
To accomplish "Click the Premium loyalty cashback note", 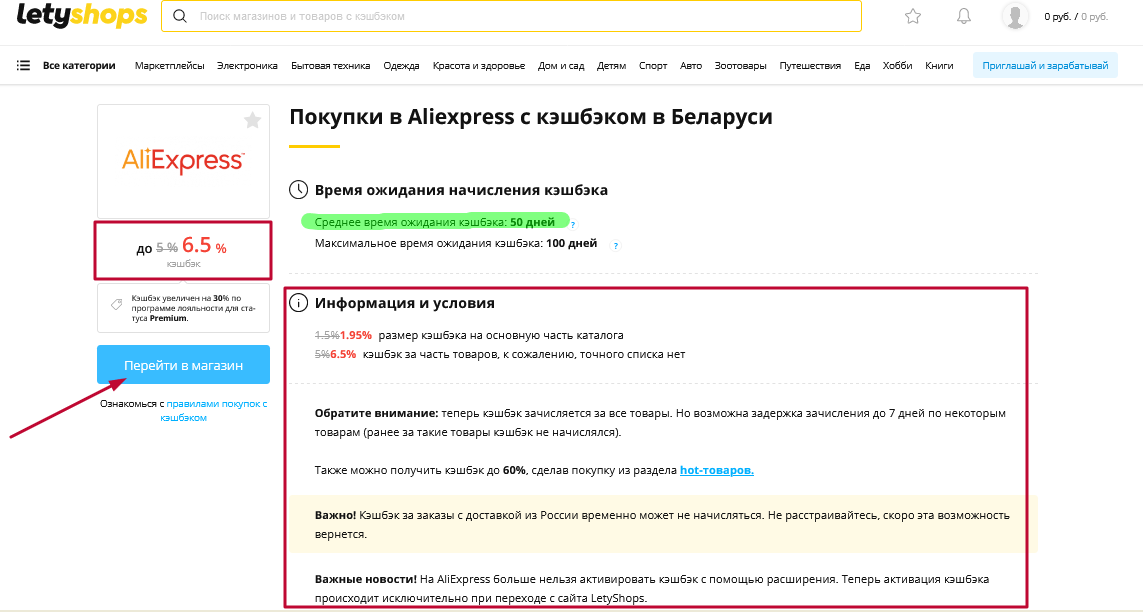I will pos(183,308).
